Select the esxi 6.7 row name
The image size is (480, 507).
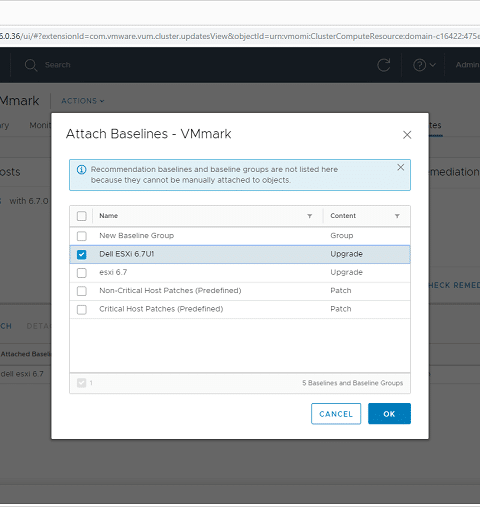113,272
